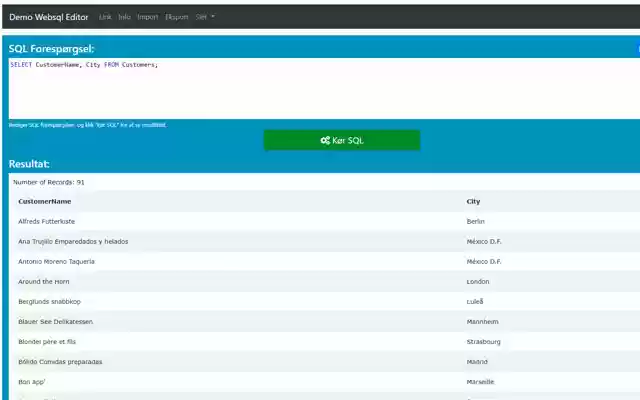Expand the Slet dropdown menu
Image resolution: width=640 pixels, height=400 pixels.
(205, 17)
